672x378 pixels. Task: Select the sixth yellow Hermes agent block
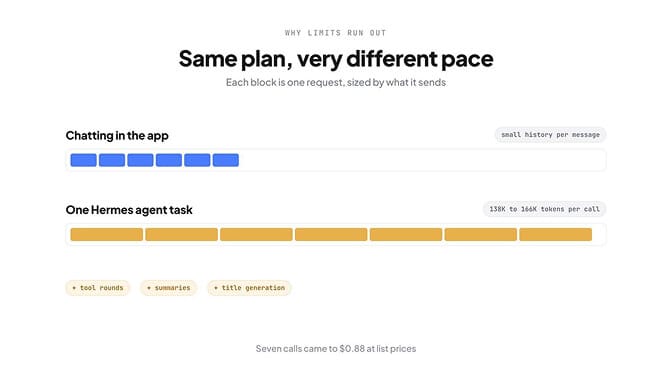click(481, 234)
